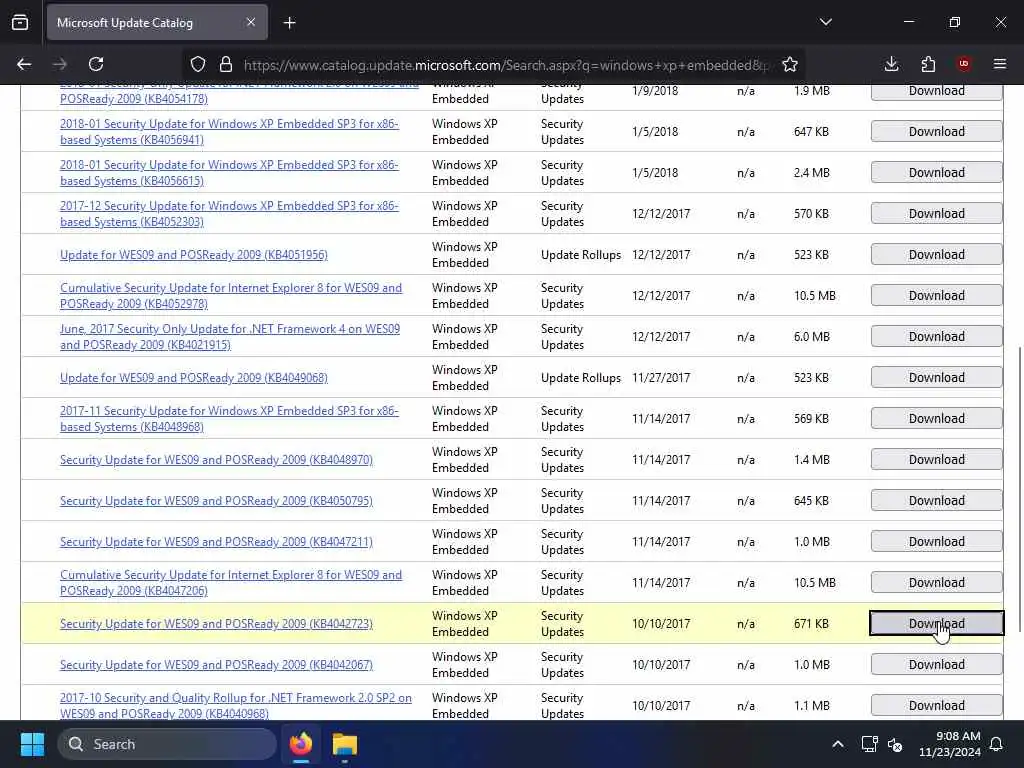This screenshot has height=768, width=1024.
Task: Open KB4056941 security update link
Action: [x=229, y=131]
